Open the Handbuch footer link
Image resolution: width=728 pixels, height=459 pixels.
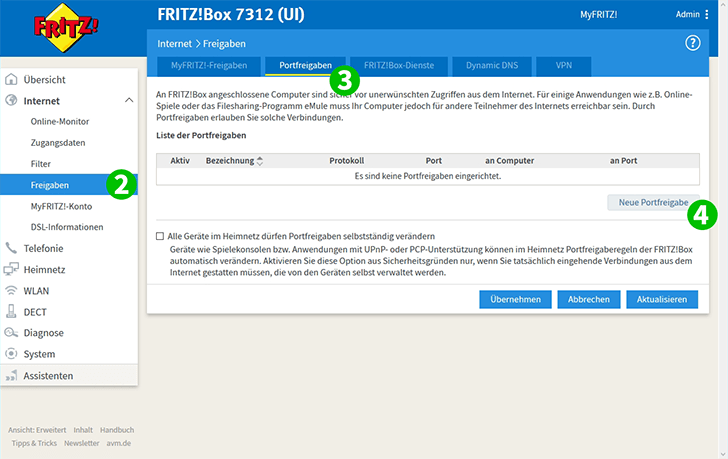tap(117, 430)
